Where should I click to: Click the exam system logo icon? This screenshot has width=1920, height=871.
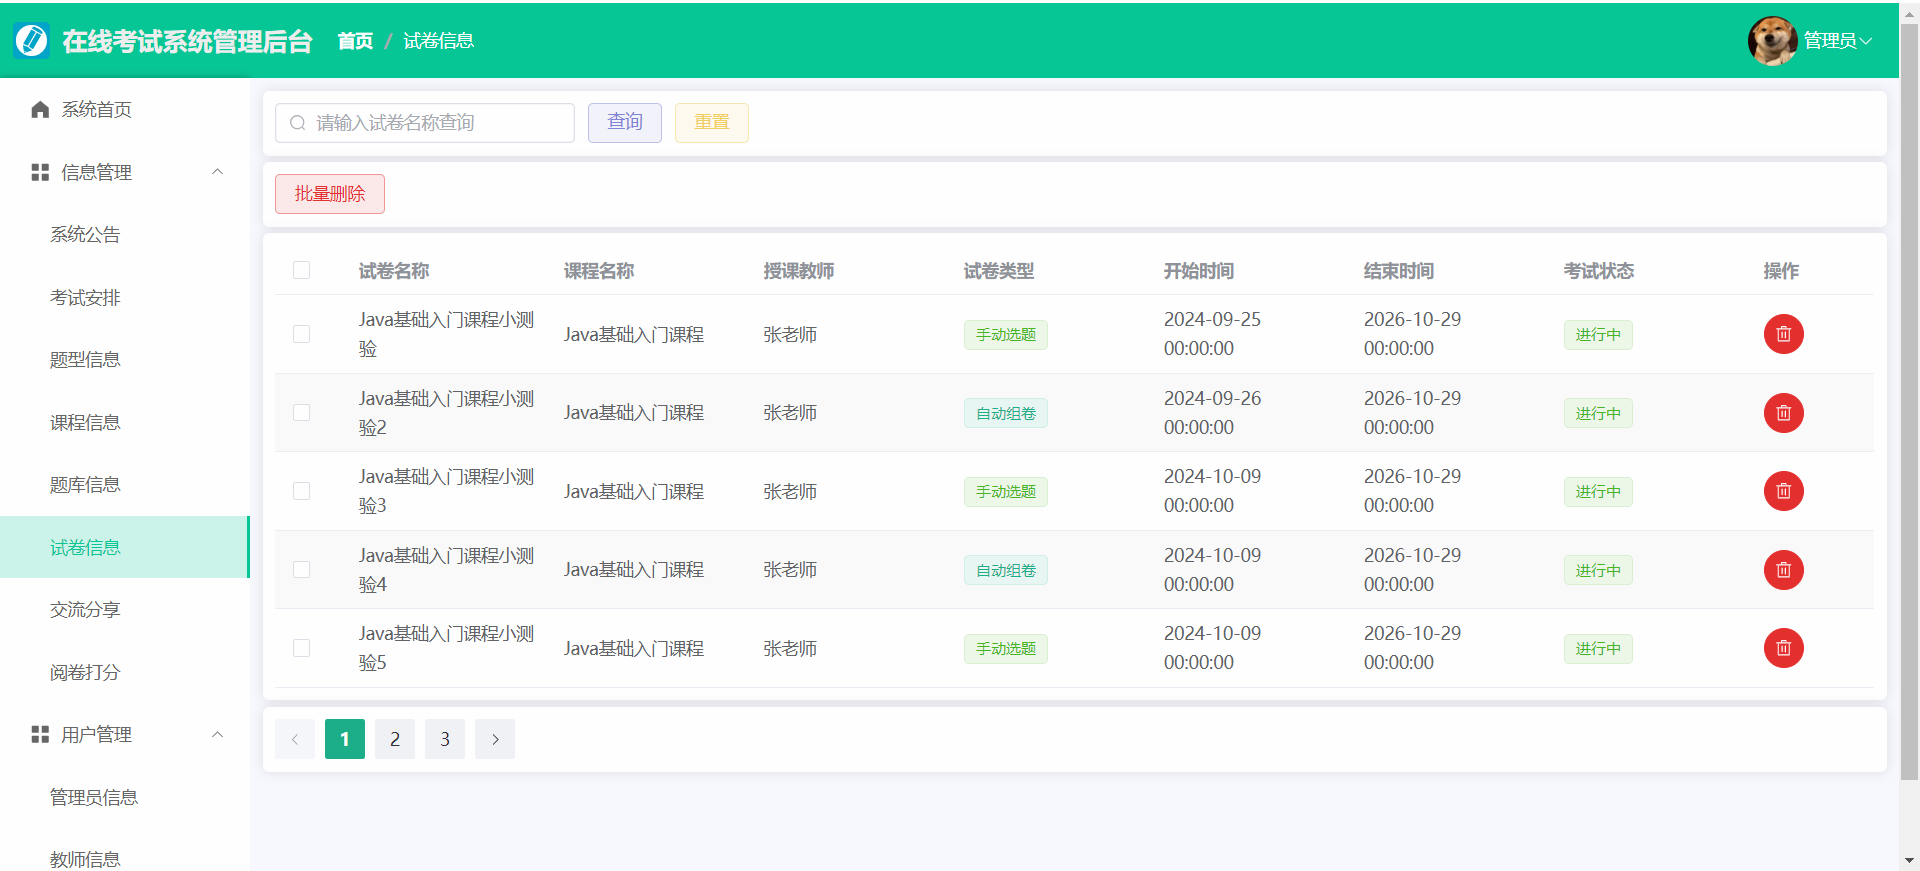[32, 40]
